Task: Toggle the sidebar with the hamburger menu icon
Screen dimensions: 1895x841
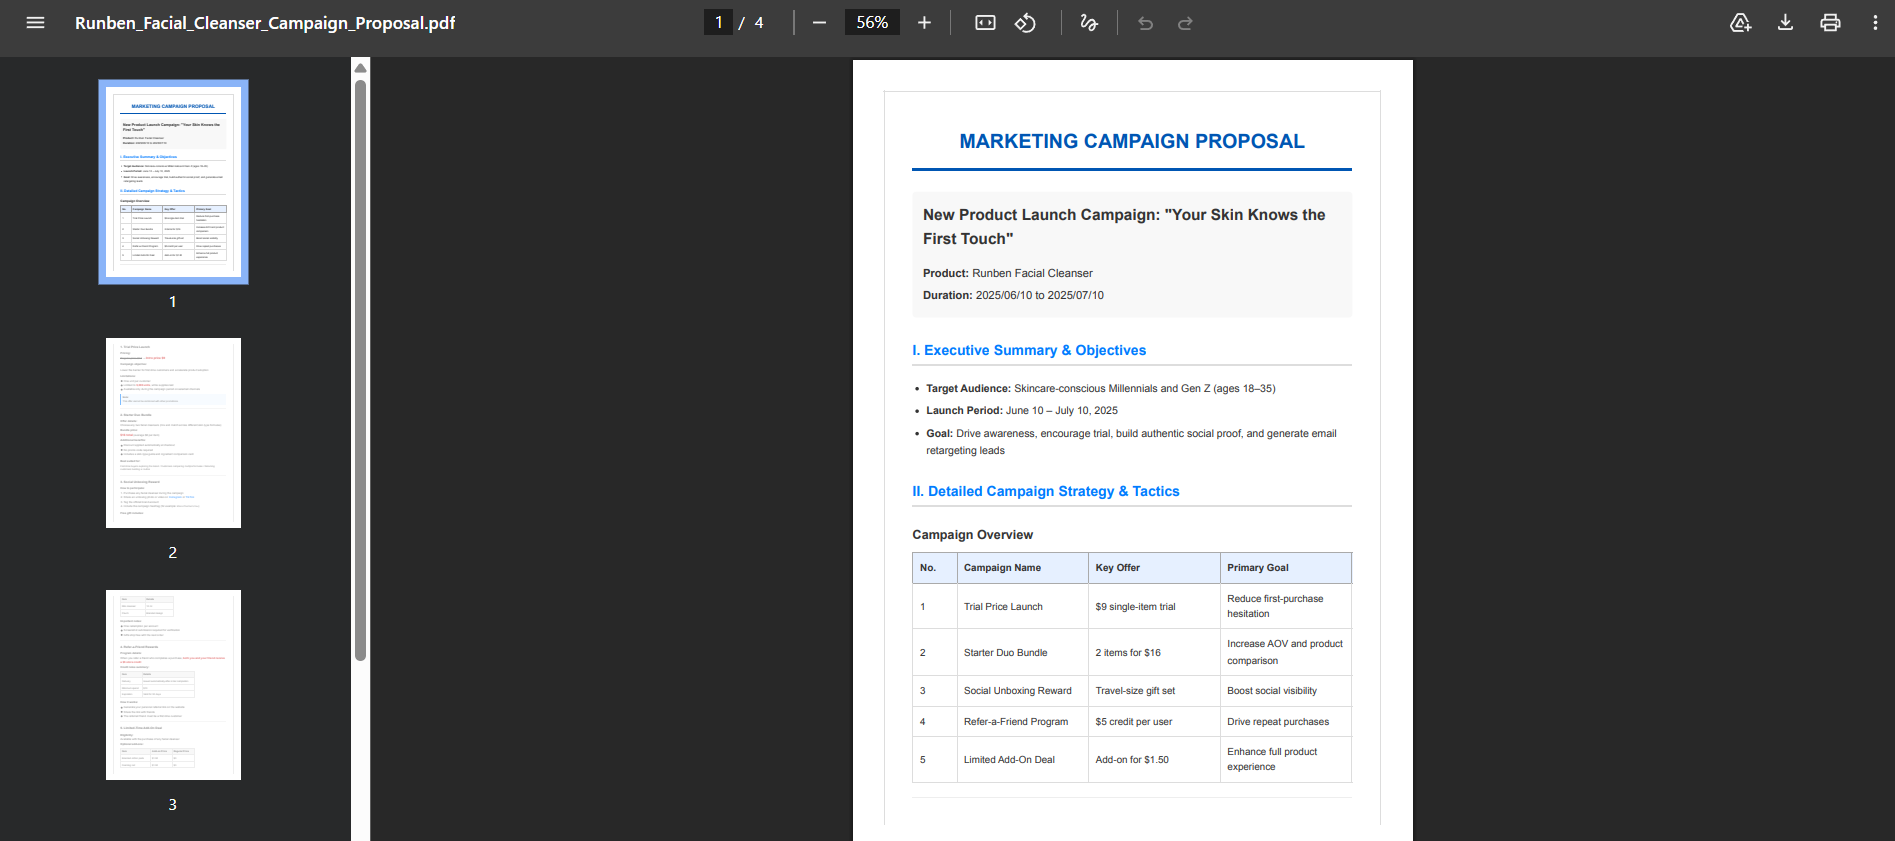Action: point(35,23)
